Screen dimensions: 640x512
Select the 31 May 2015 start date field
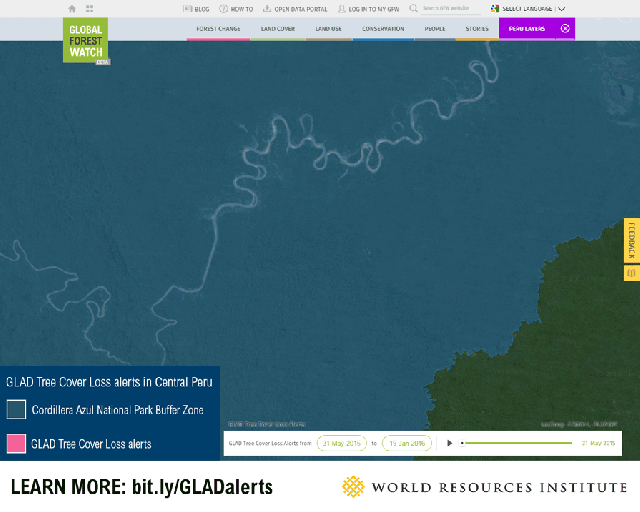(x=342, y=443)
